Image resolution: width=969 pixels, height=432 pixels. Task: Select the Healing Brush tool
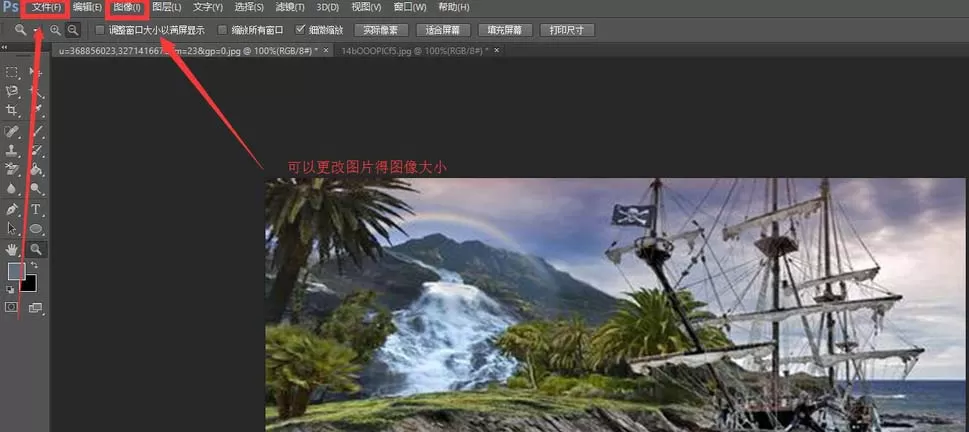click(x=11, y=131)
